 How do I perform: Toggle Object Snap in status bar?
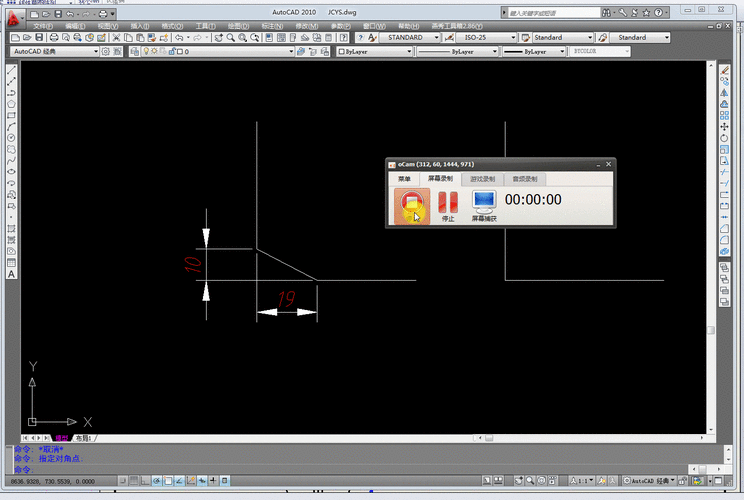[x=168, y=481]
